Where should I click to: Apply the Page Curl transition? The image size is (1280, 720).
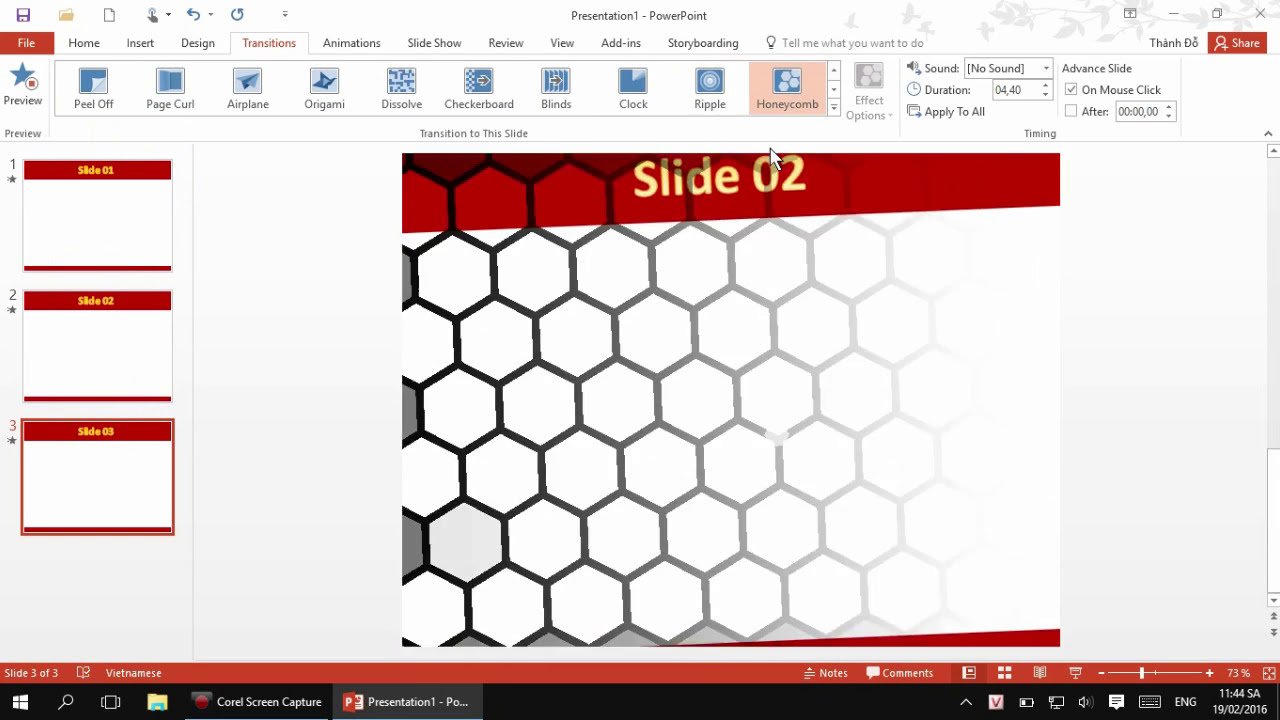[x=170, y=88]
